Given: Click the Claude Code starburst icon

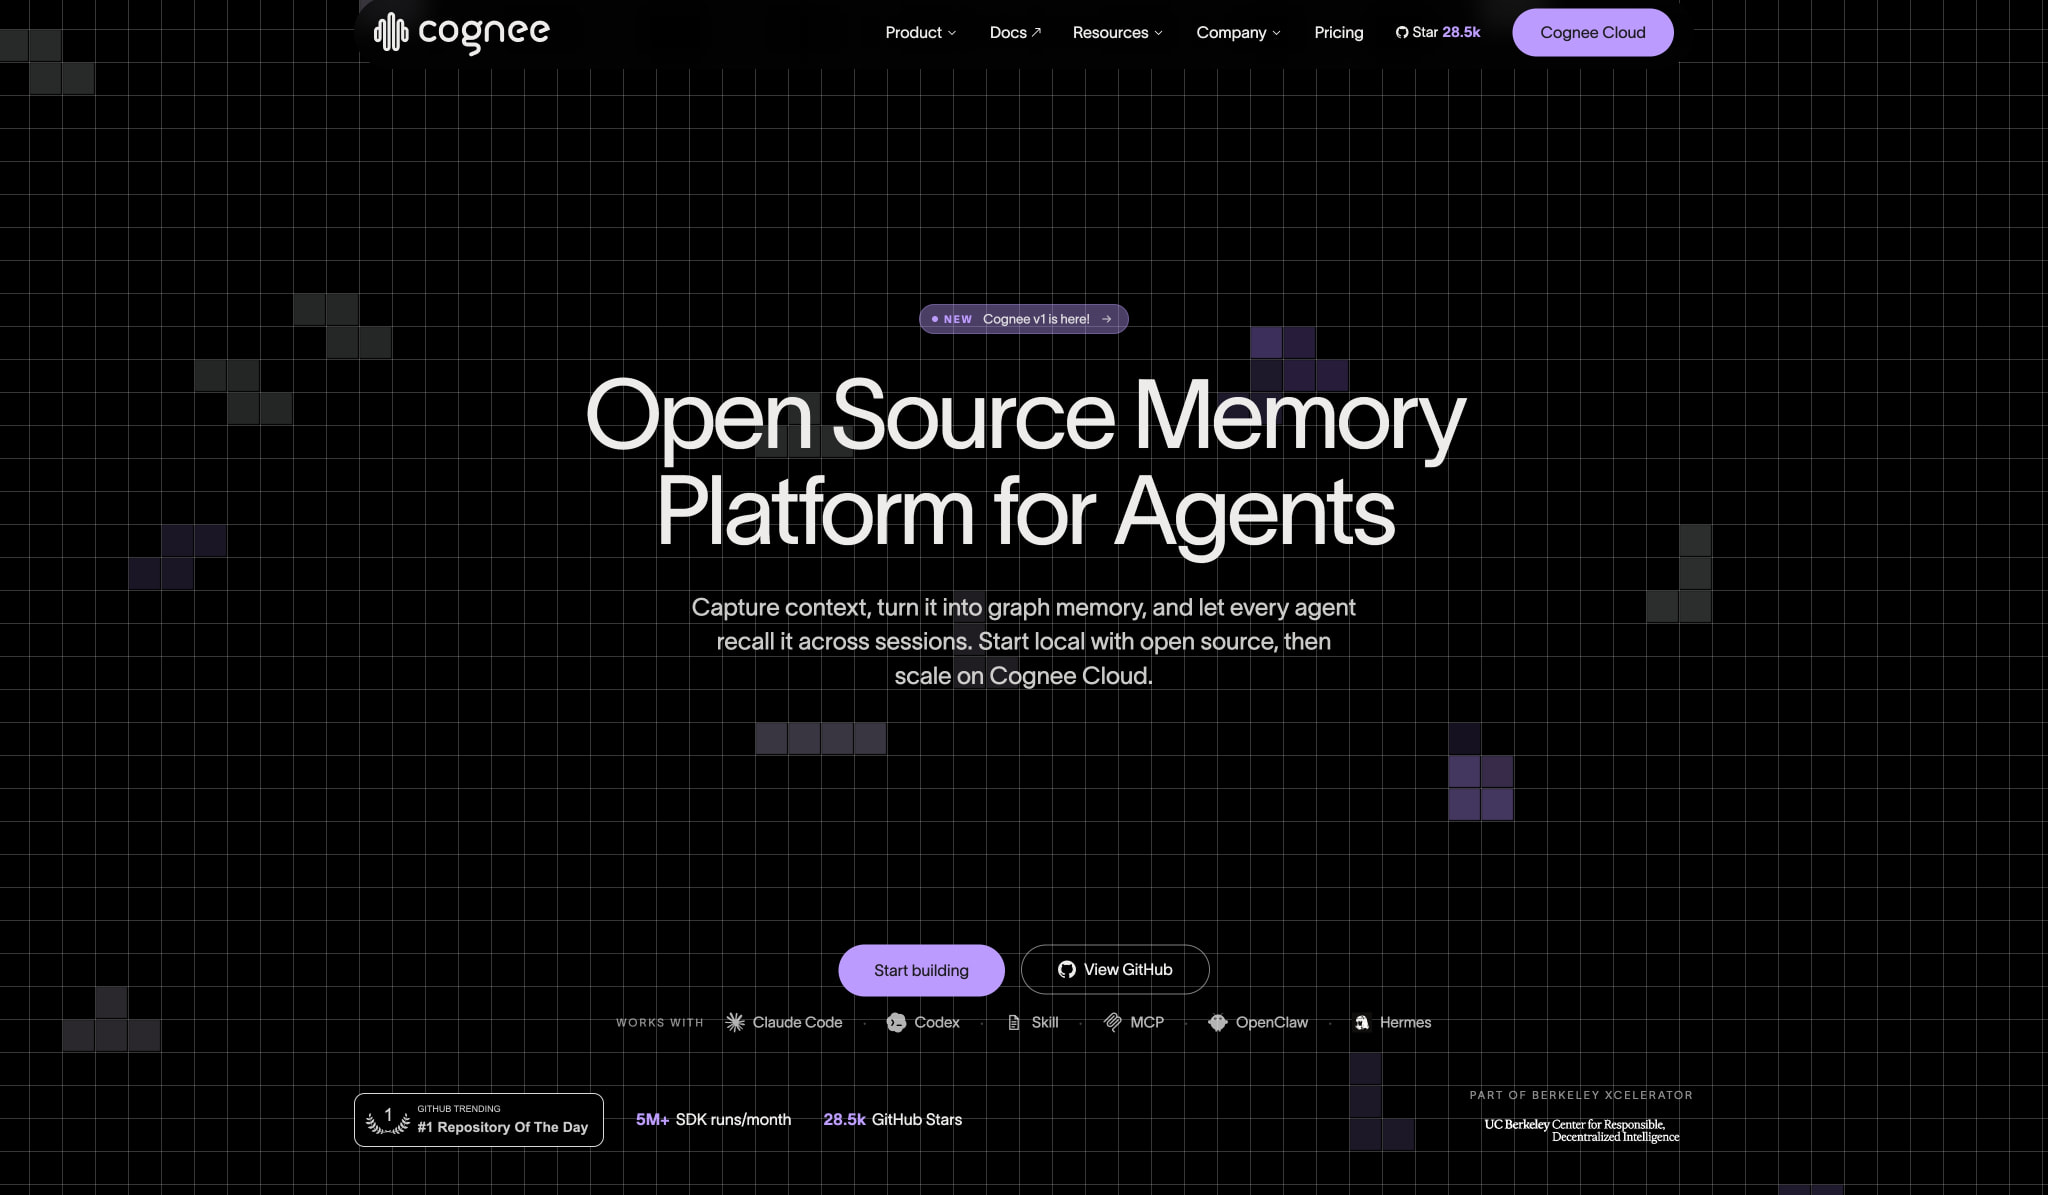Looking at the screenshot, I should point(735,1022).
